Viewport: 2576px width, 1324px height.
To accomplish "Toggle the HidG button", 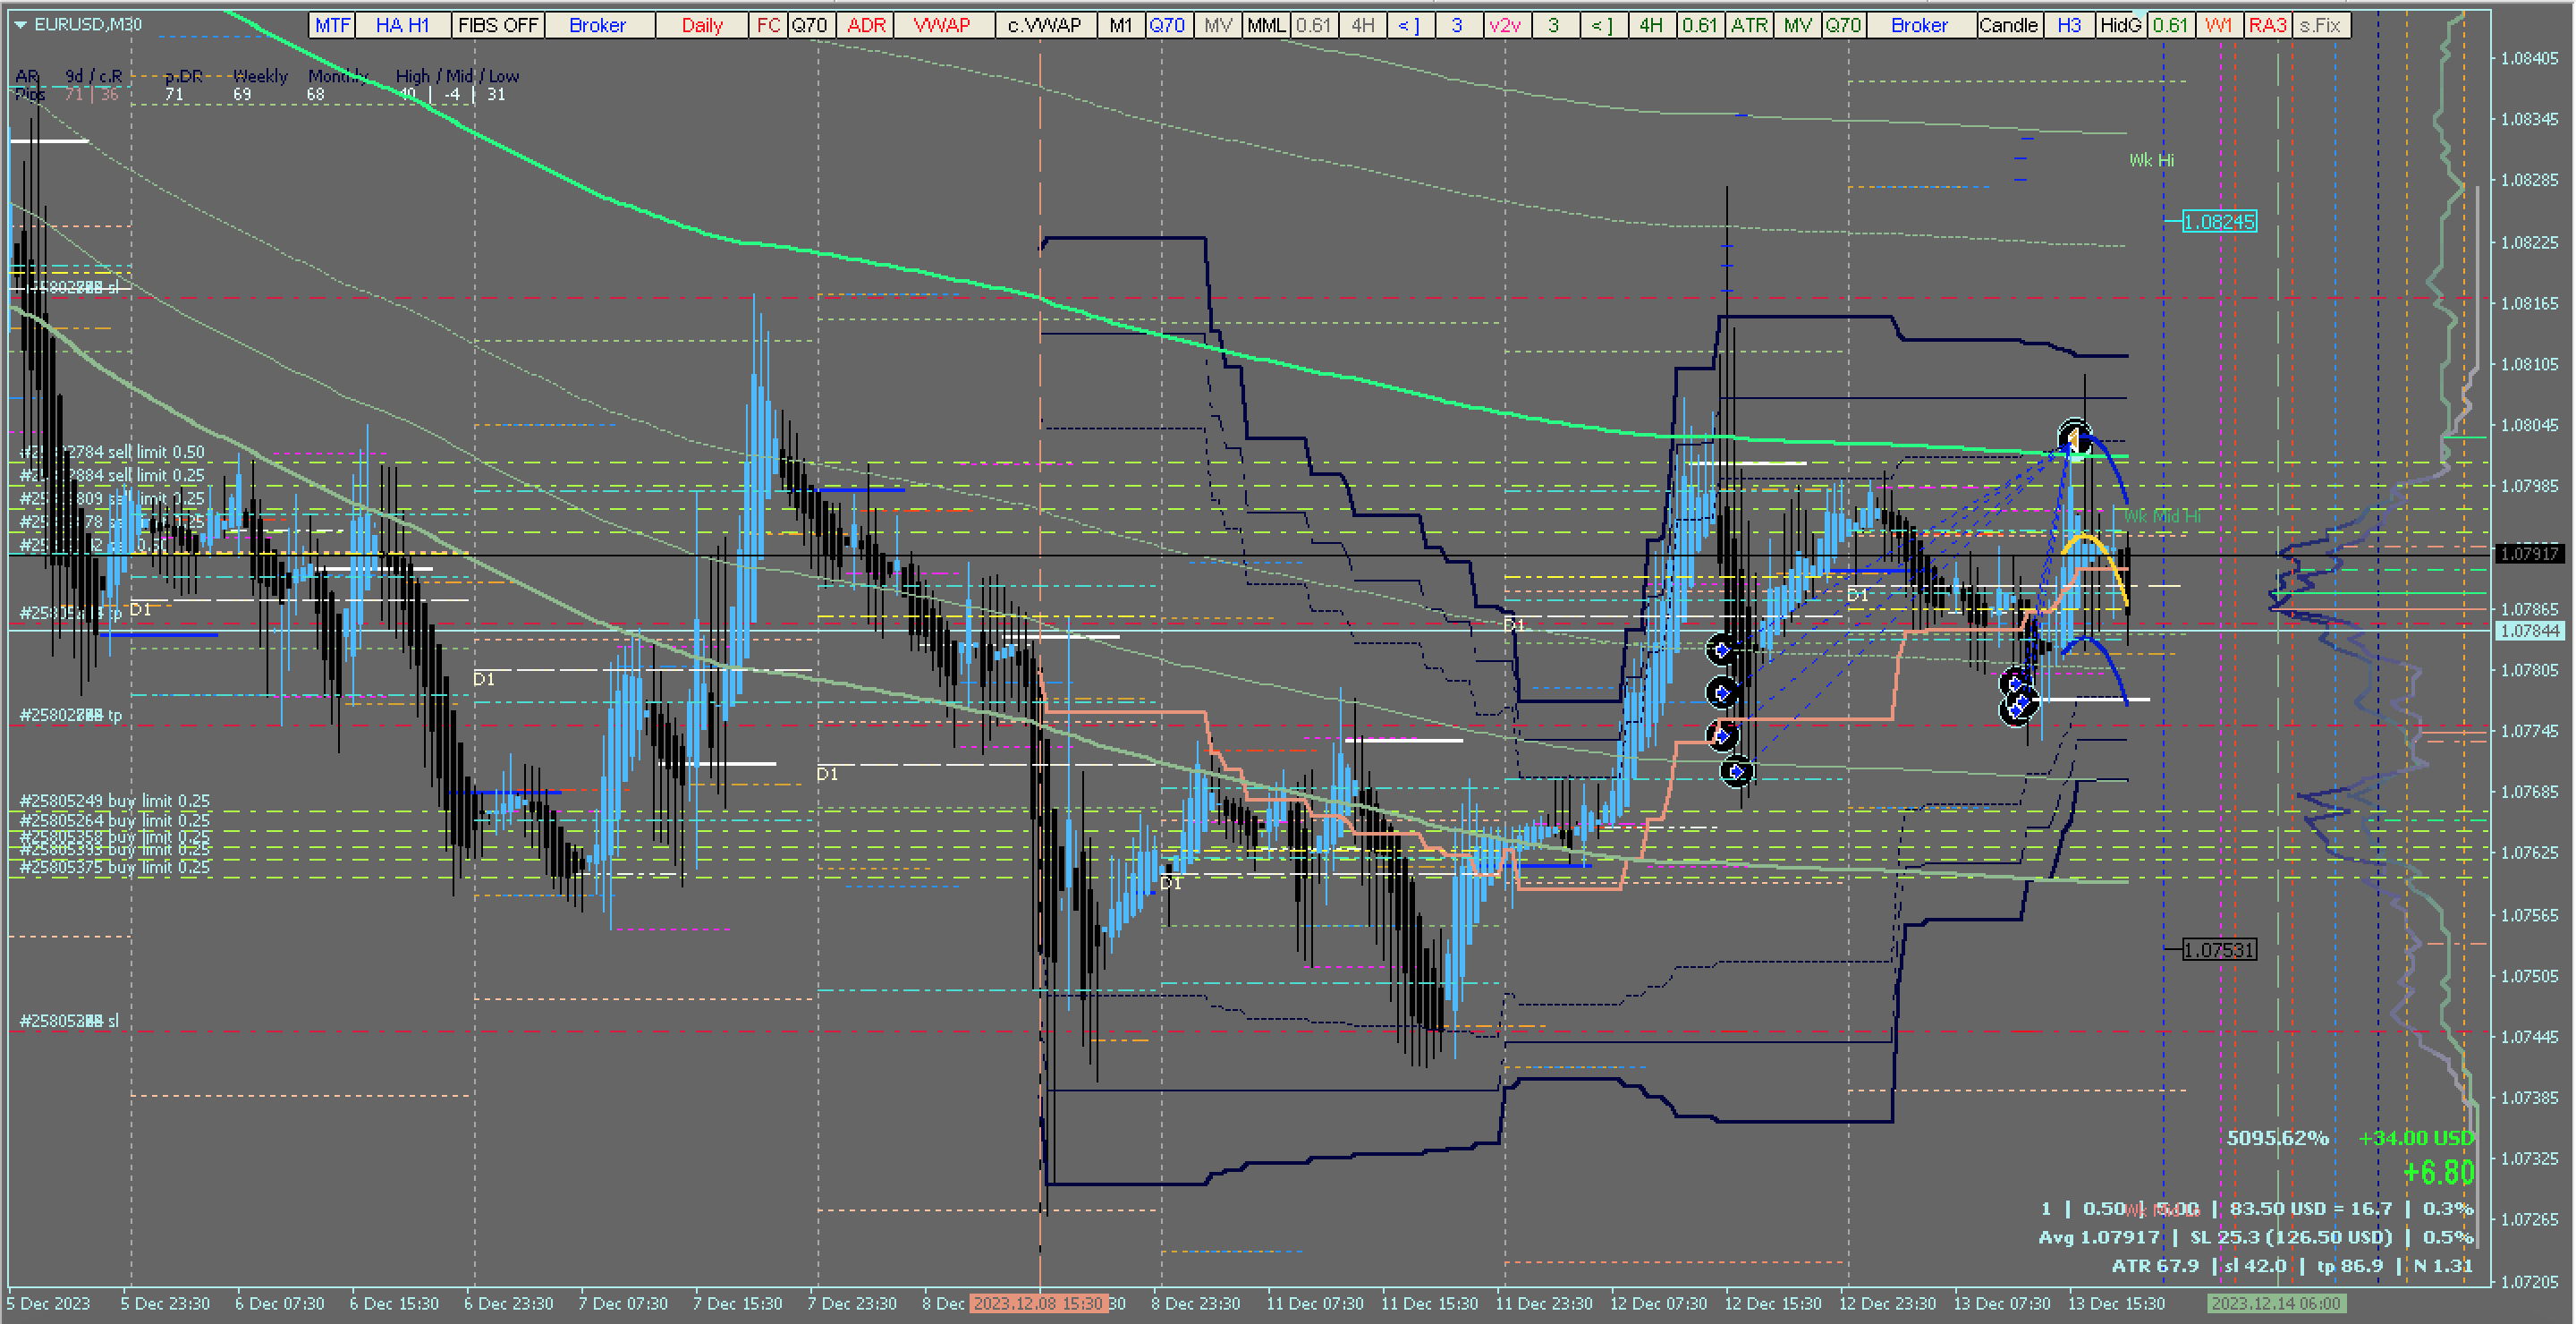I will coord(2120,25).
